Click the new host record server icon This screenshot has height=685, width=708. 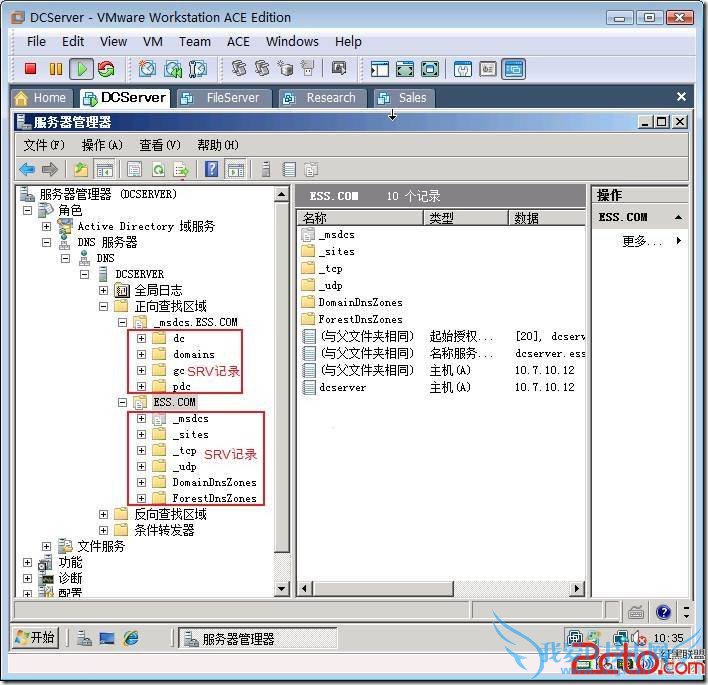(266, 169)
